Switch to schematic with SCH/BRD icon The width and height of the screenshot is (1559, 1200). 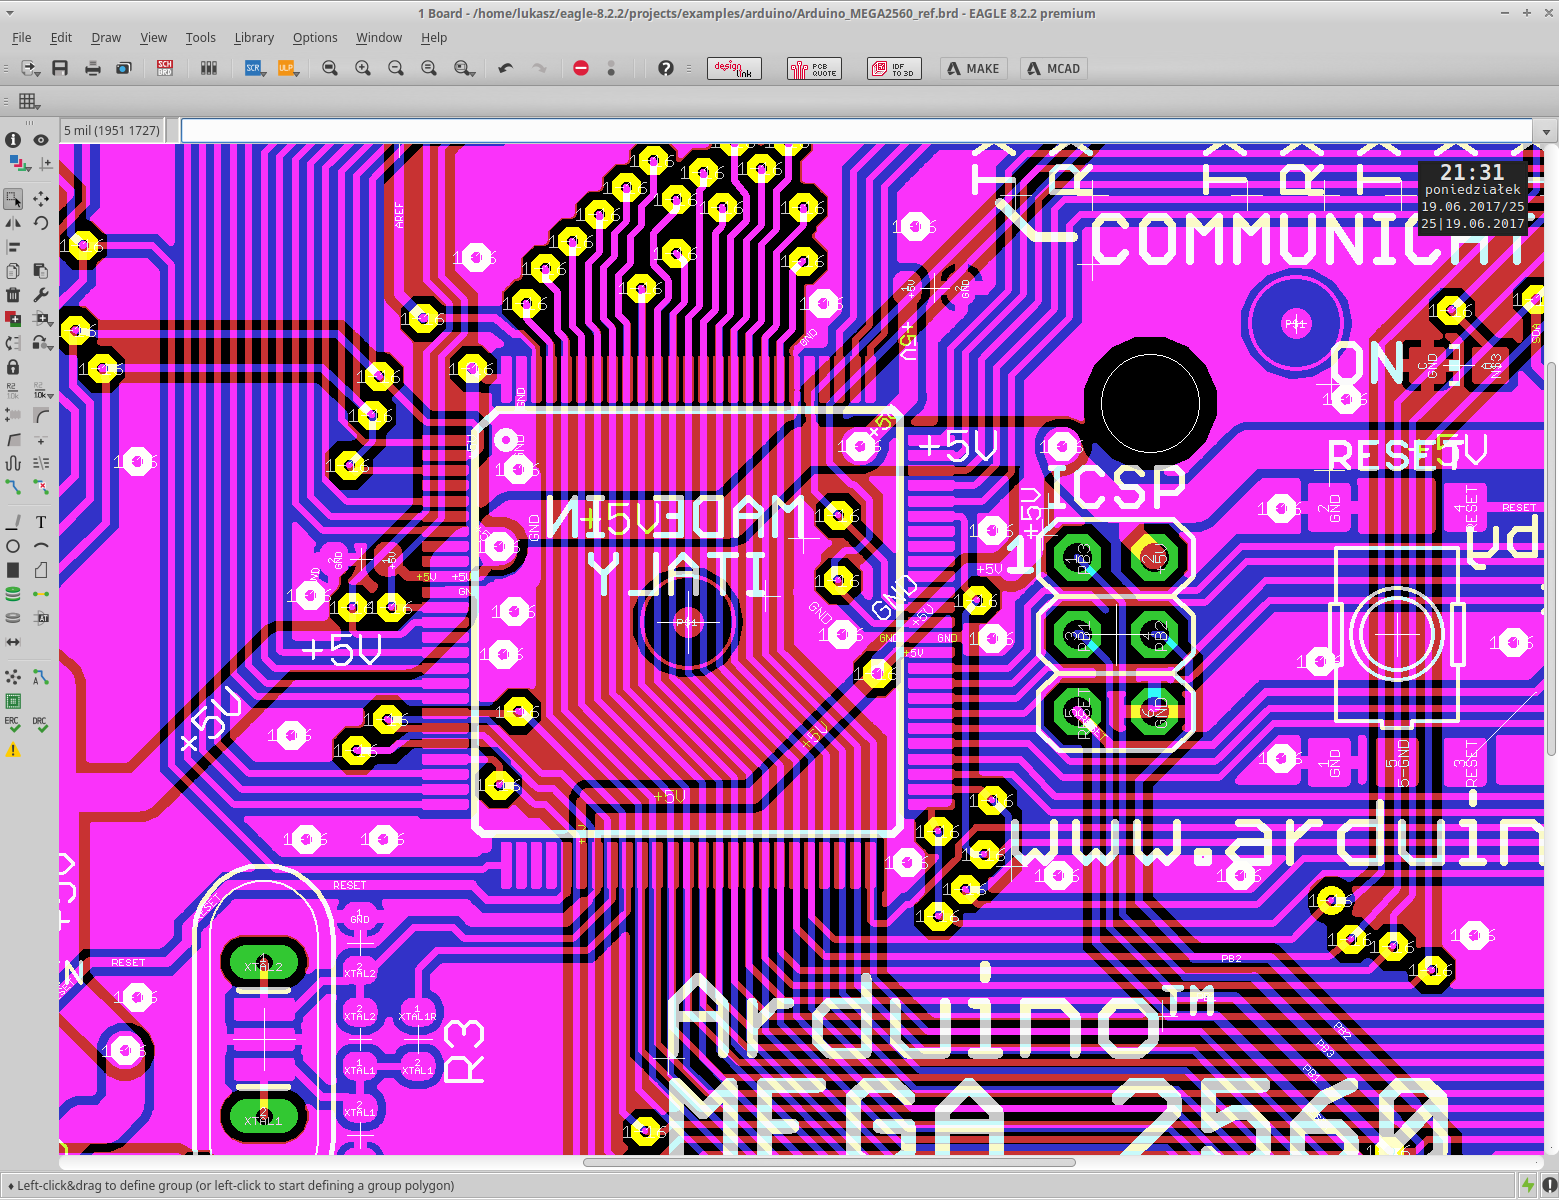(165, 68)
